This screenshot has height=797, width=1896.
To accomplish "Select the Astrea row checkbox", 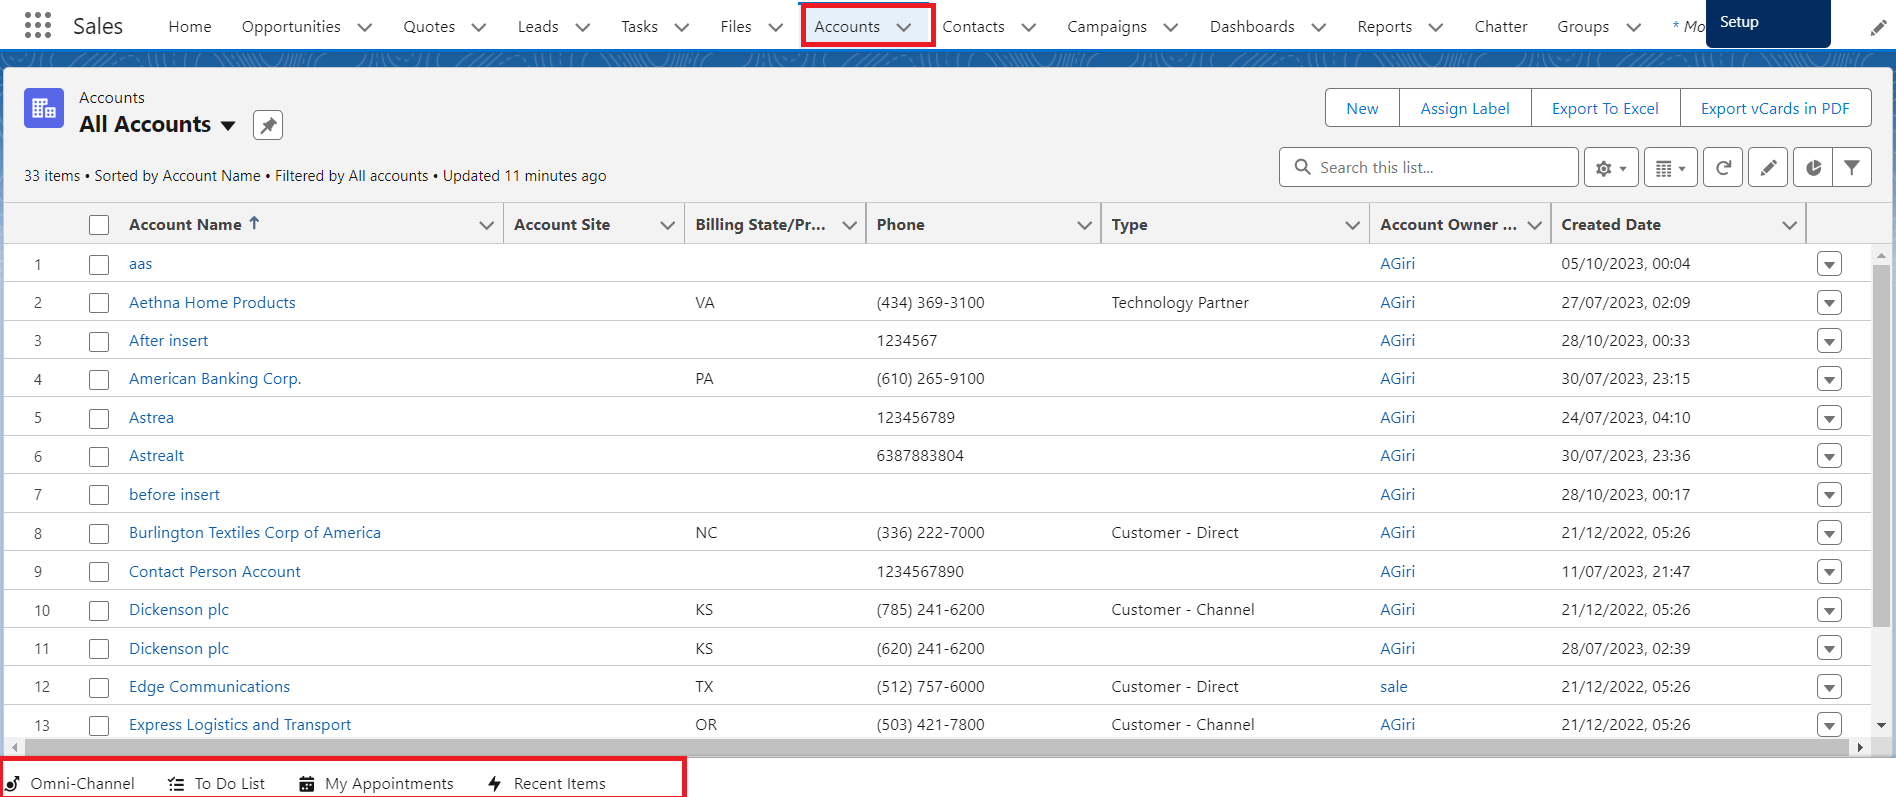I will click(x=99, y=419).
